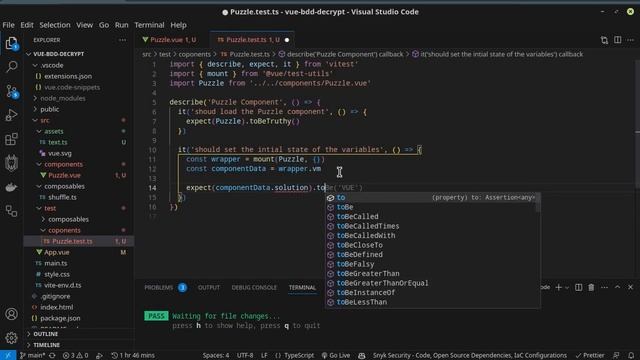The image size is (640, 360).
Task: Switch to Puzzle.vue editor tab
Action: (169, 40)
